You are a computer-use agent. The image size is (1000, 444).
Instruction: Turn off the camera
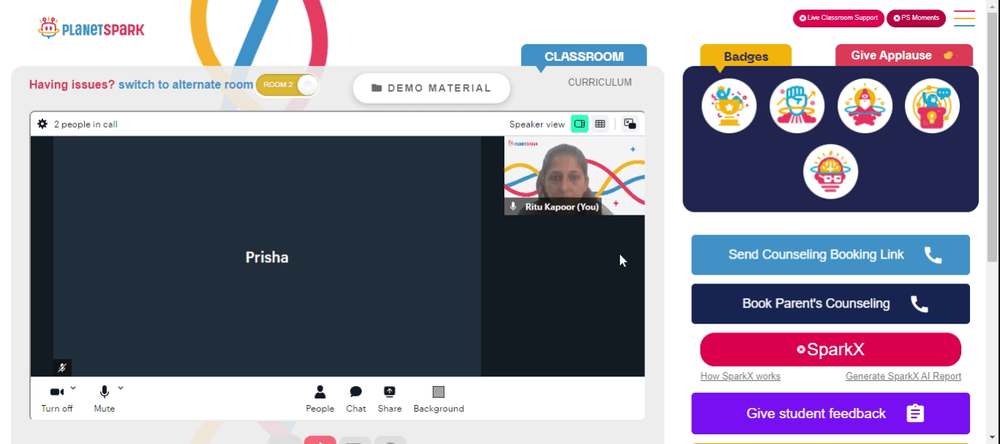57,398
